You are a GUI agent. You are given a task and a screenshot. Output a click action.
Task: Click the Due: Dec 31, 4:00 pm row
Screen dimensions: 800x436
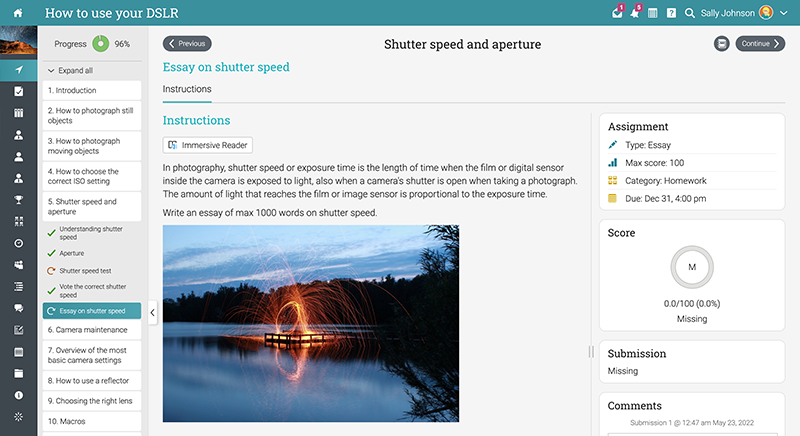tap(692, 198)
